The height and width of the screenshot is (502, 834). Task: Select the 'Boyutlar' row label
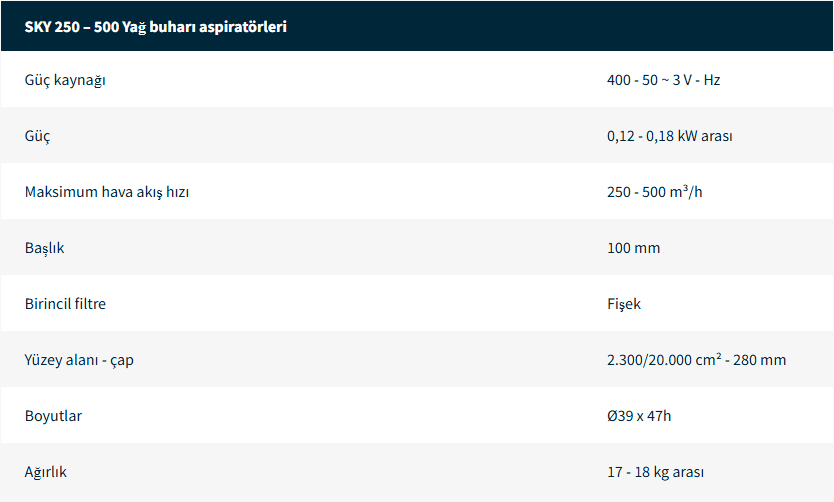pyautogui.click(x=53, y=416)
